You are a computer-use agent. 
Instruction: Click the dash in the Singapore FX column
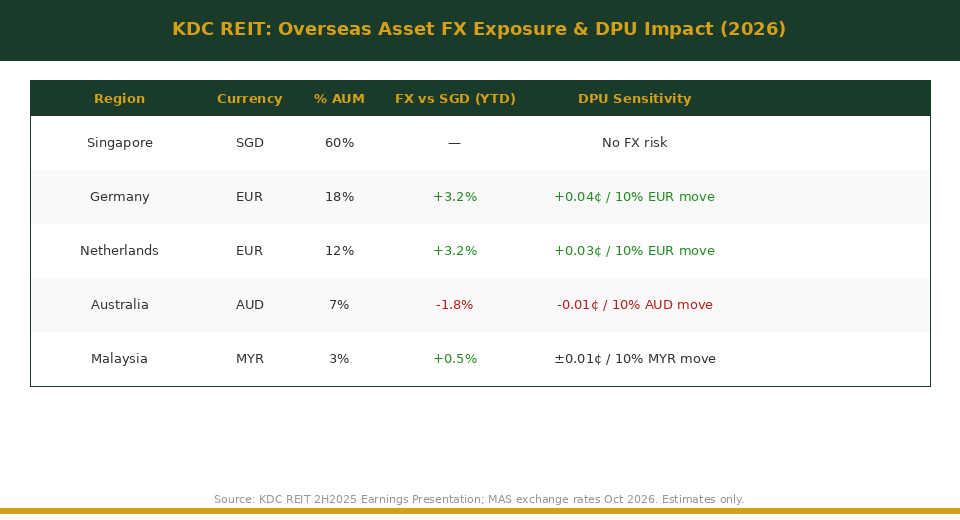454,143
